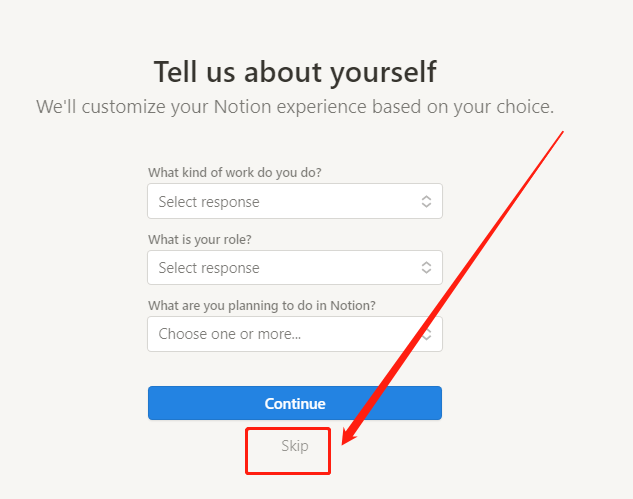
Task: Click the subtitle about customizing Notion experience
Action: click(x=295, y=106)
